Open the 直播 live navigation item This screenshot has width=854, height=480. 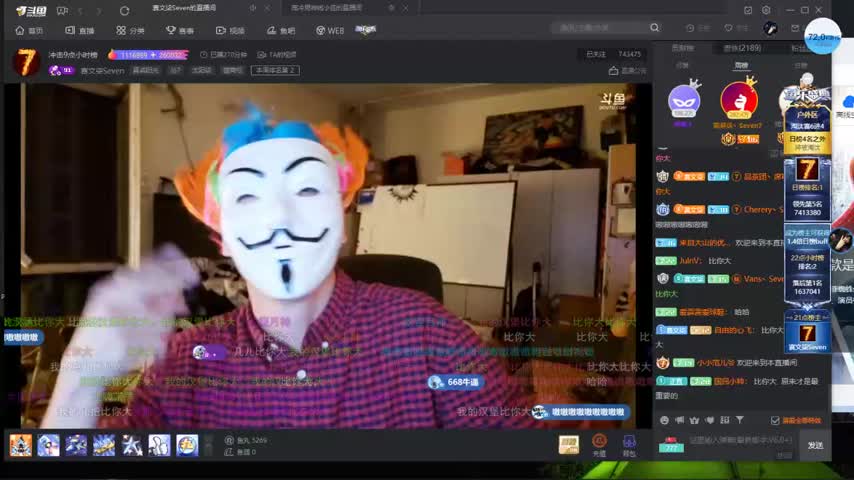point(80,31)
